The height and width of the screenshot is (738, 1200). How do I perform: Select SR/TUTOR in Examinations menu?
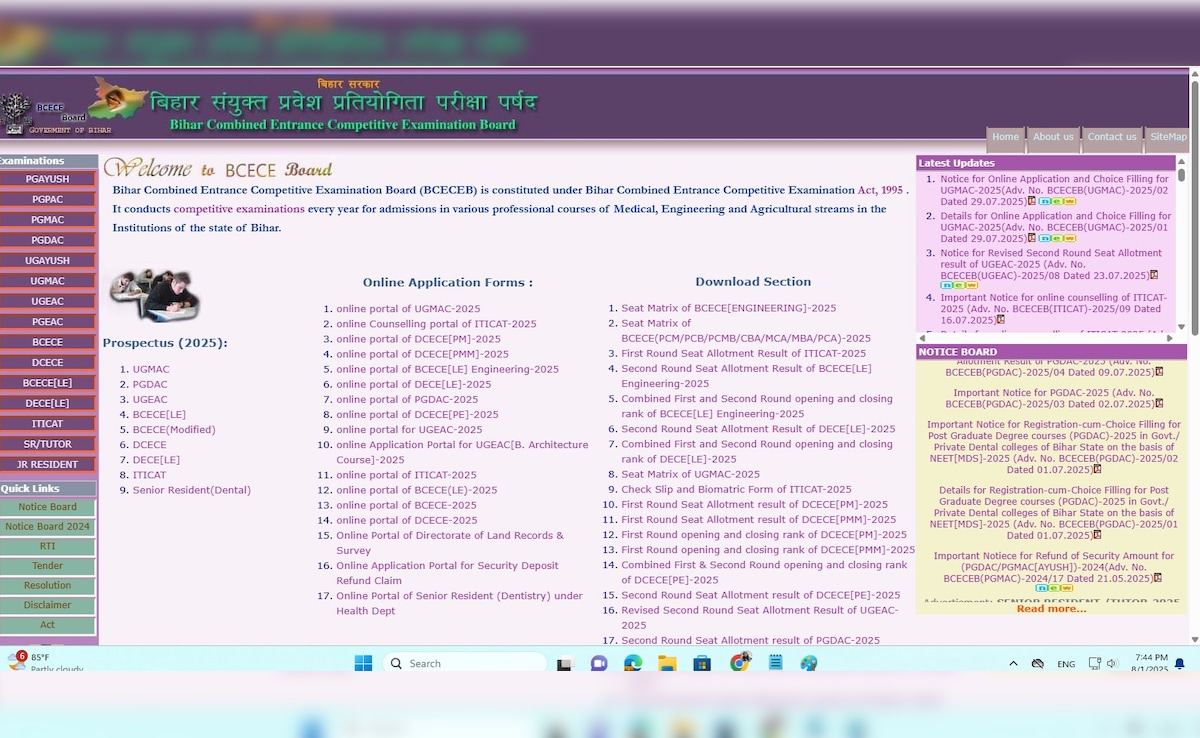click(48, 445)
